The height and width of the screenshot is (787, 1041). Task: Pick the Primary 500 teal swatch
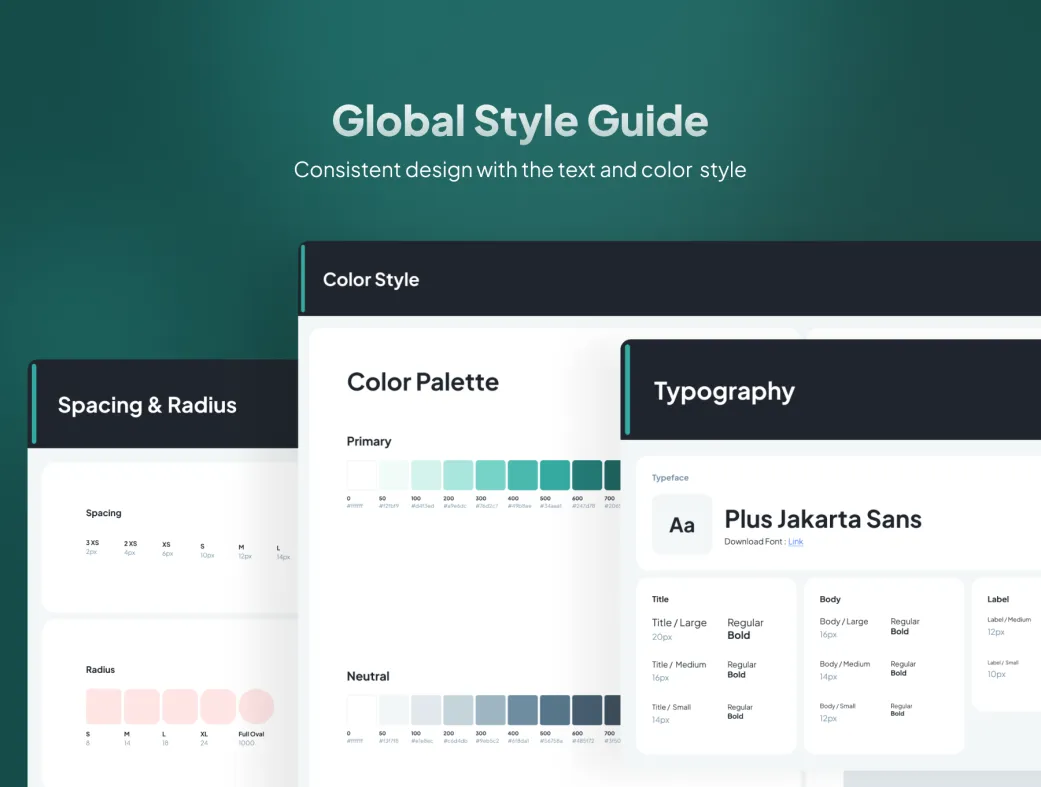(554, 475)
